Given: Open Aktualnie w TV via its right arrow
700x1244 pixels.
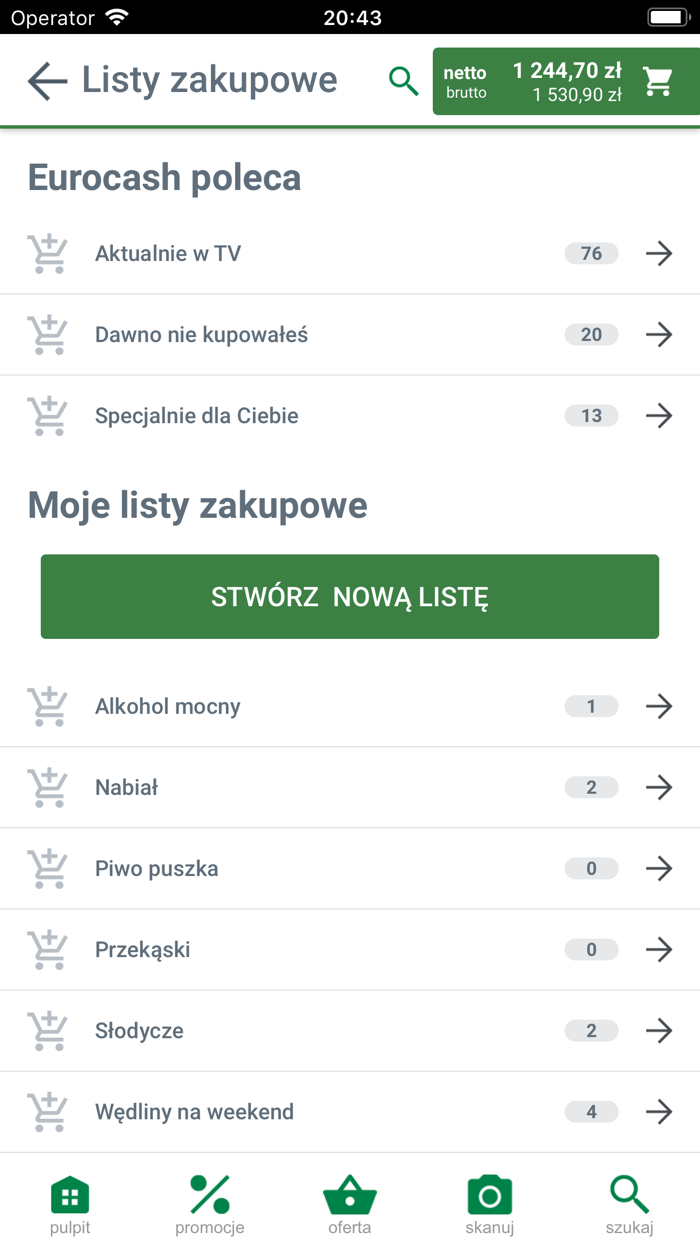Looking at the screenshot, I should (x=659, y=253).
